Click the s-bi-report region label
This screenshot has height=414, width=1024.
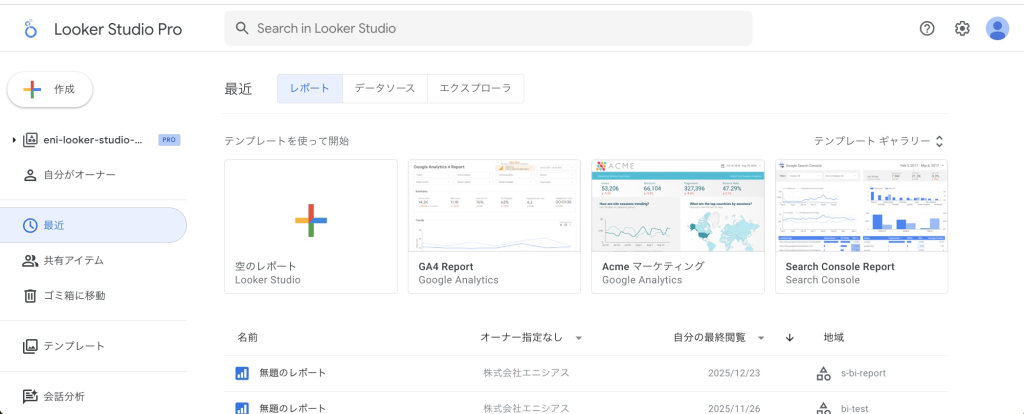(x=863, y=374)
